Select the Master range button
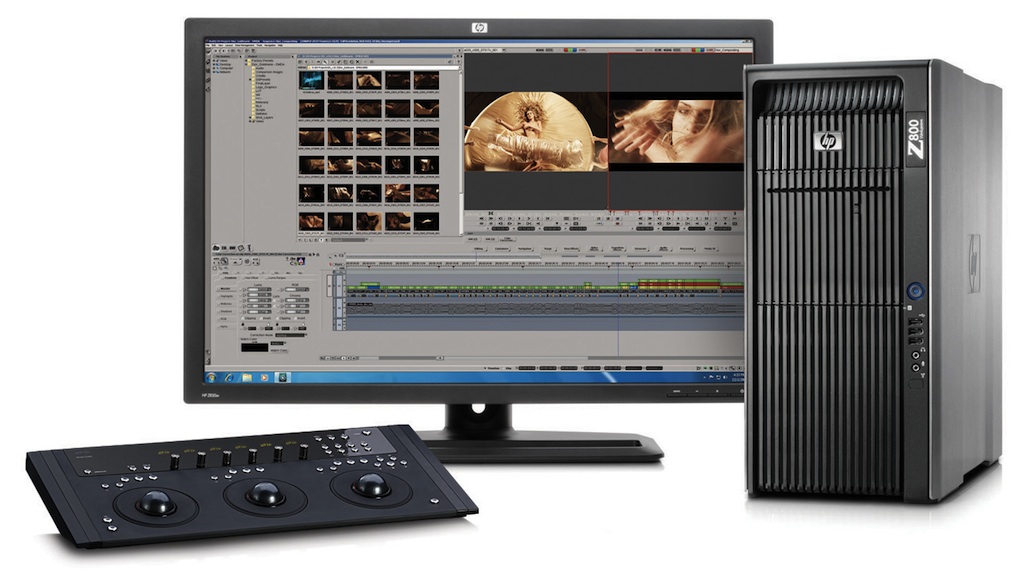 coord(226,289)
